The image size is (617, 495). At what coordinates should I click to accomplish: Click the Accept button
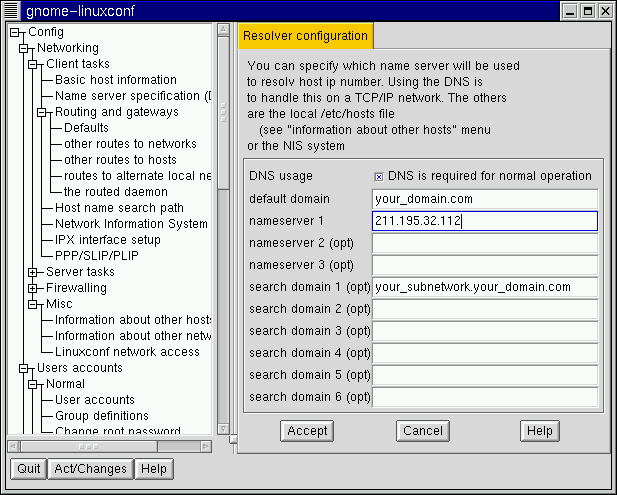(307, 431)
